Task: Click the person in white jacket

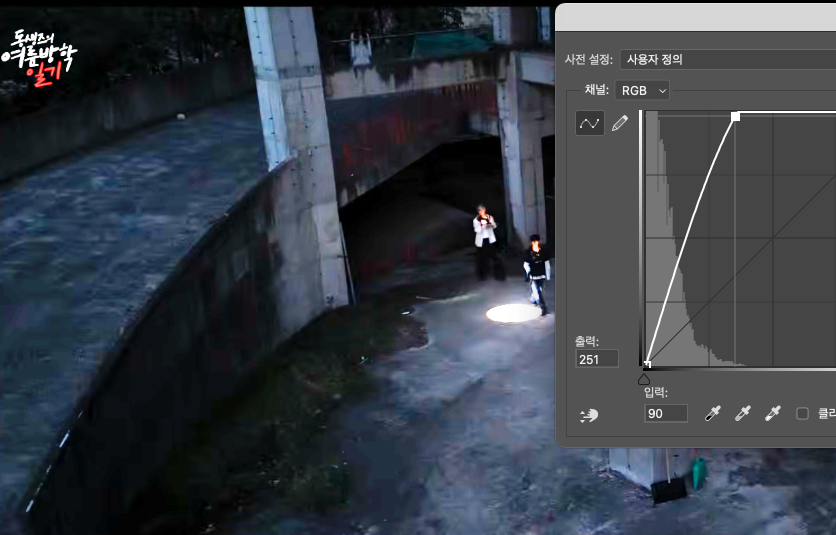Action: tap(486, 242)
